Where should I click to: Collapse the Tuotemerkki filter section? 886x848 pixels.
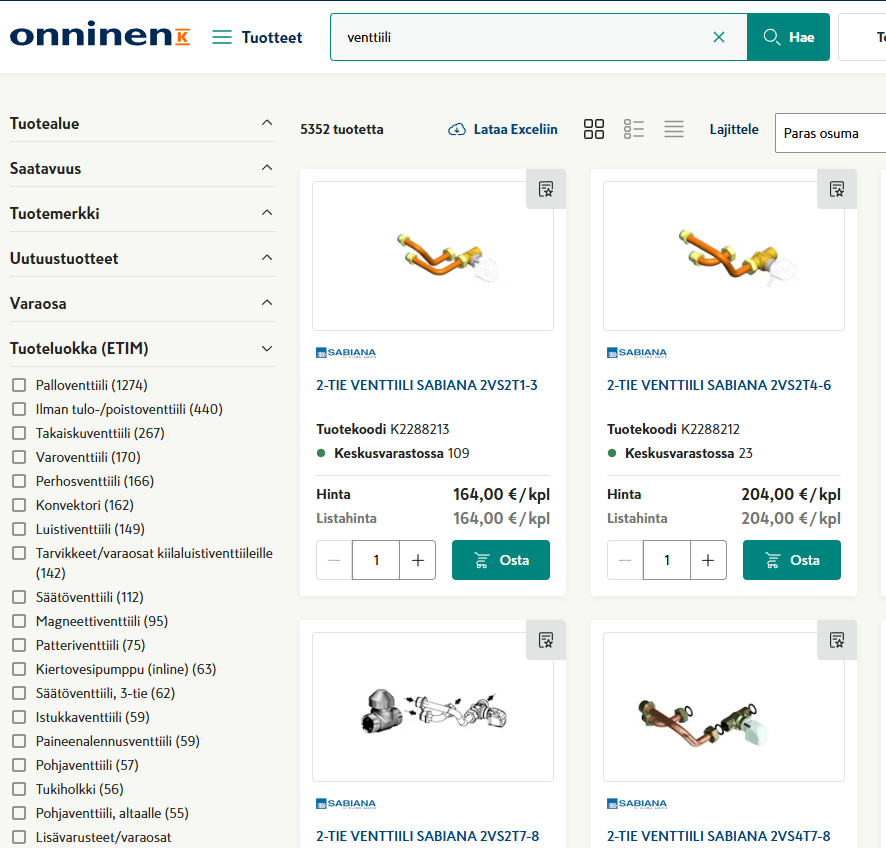(142, 214)
